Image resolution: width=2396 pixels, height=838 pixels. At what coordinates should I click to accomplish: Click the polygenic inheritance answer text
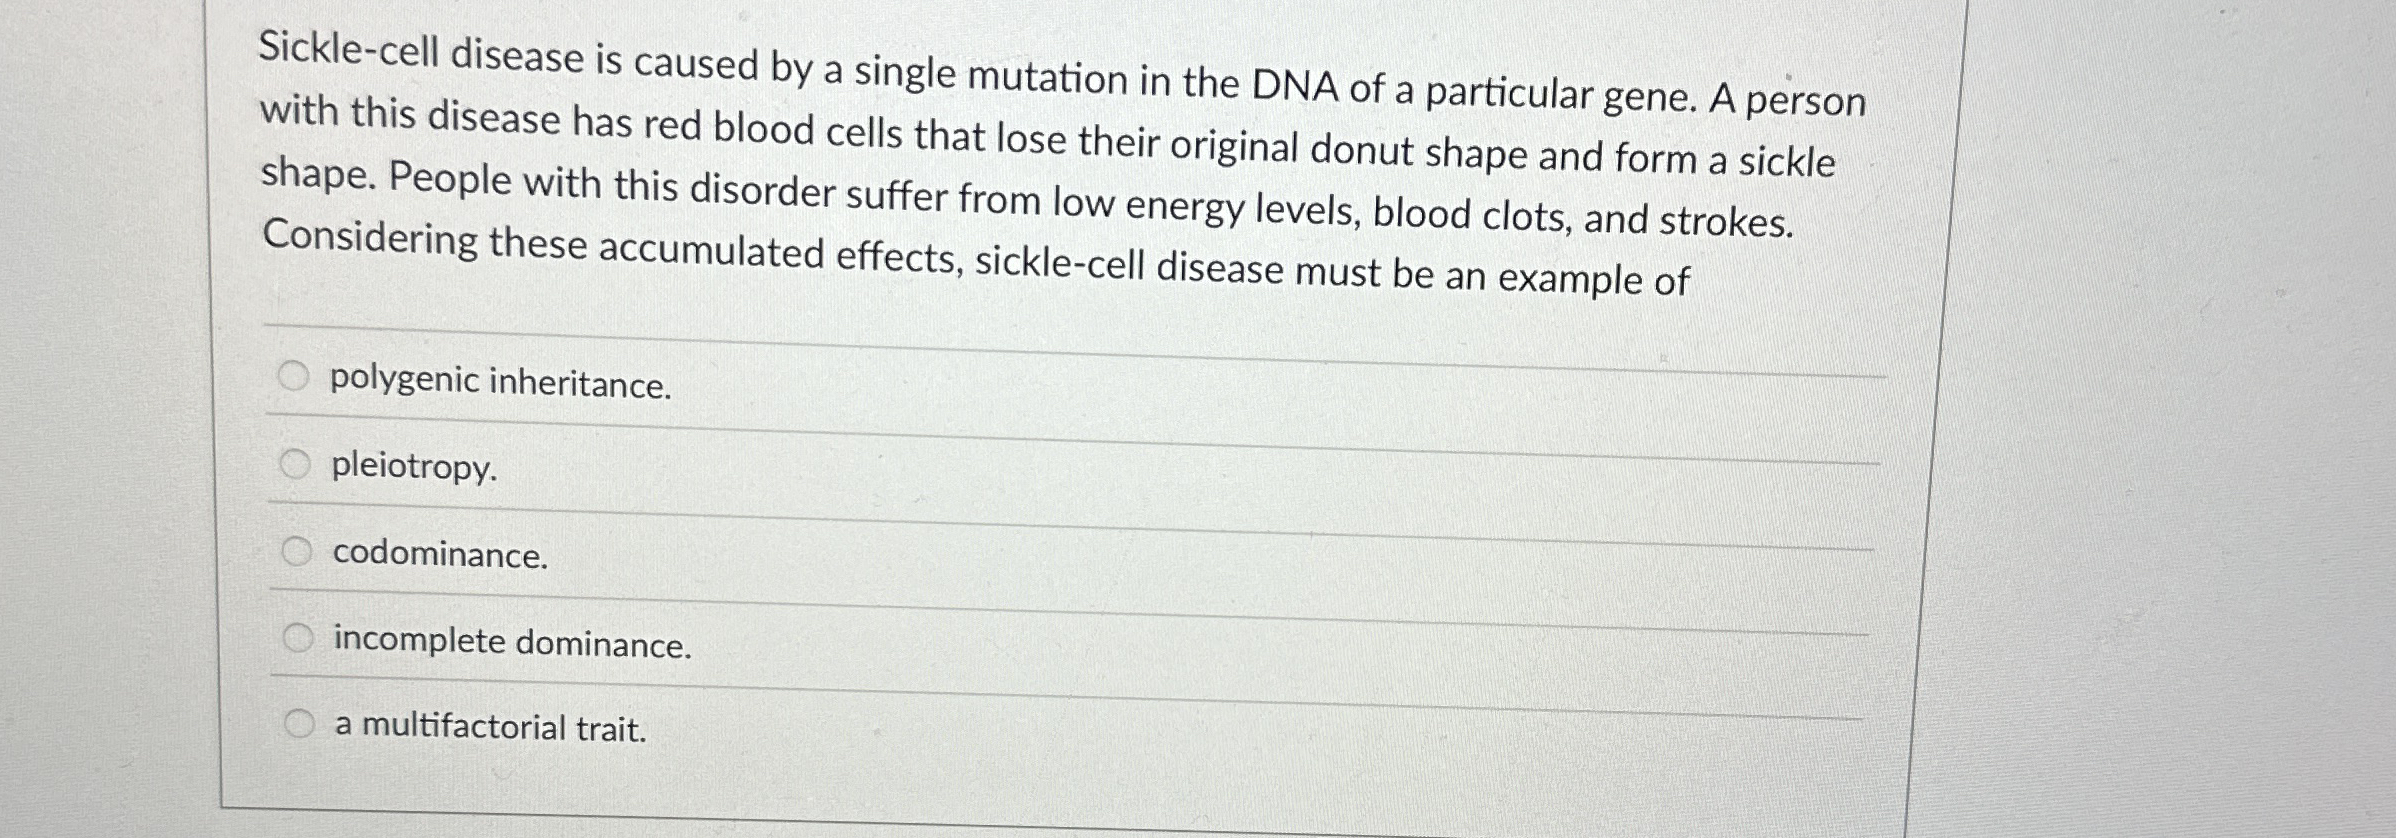pos(500,380)
